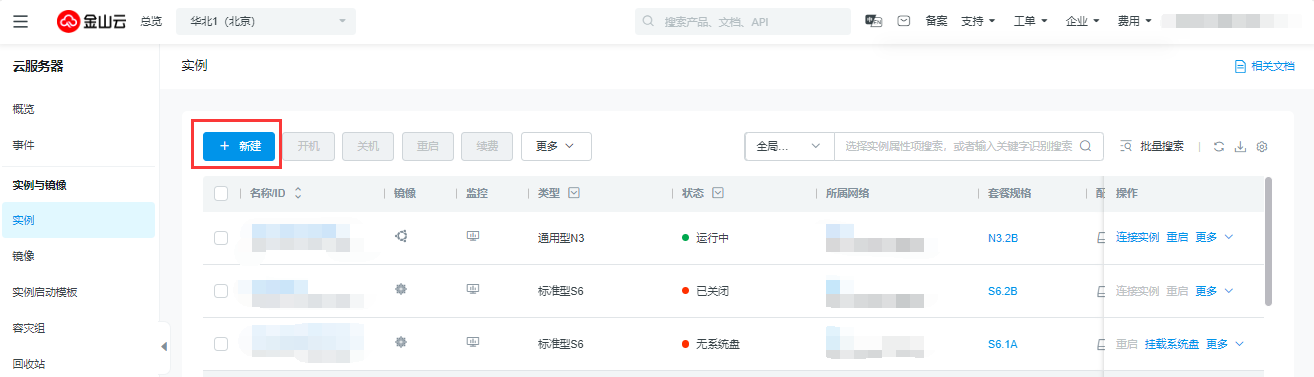Click 重启 for the 运行中 instance
The width and height of the screenshot is (1314, 377).
[1177, 237]
